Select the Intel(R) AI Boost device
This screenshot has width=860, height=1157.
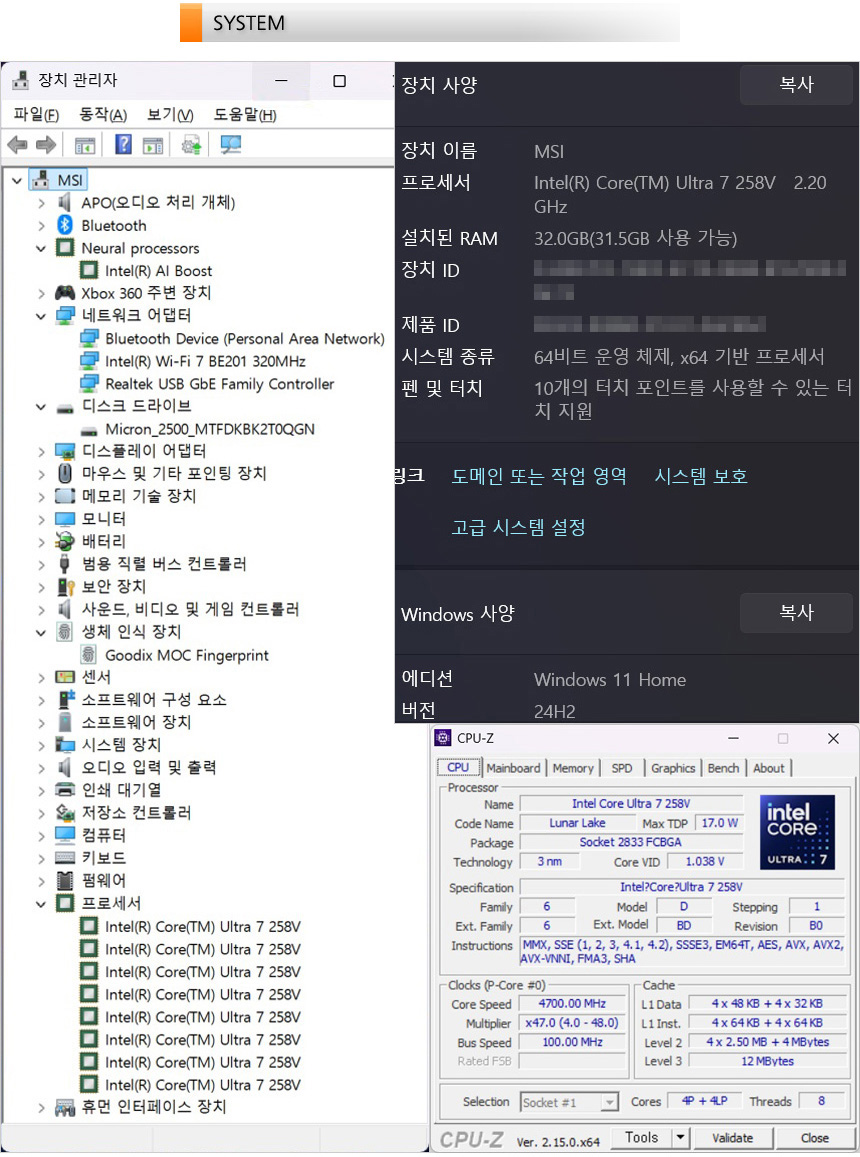158,271
